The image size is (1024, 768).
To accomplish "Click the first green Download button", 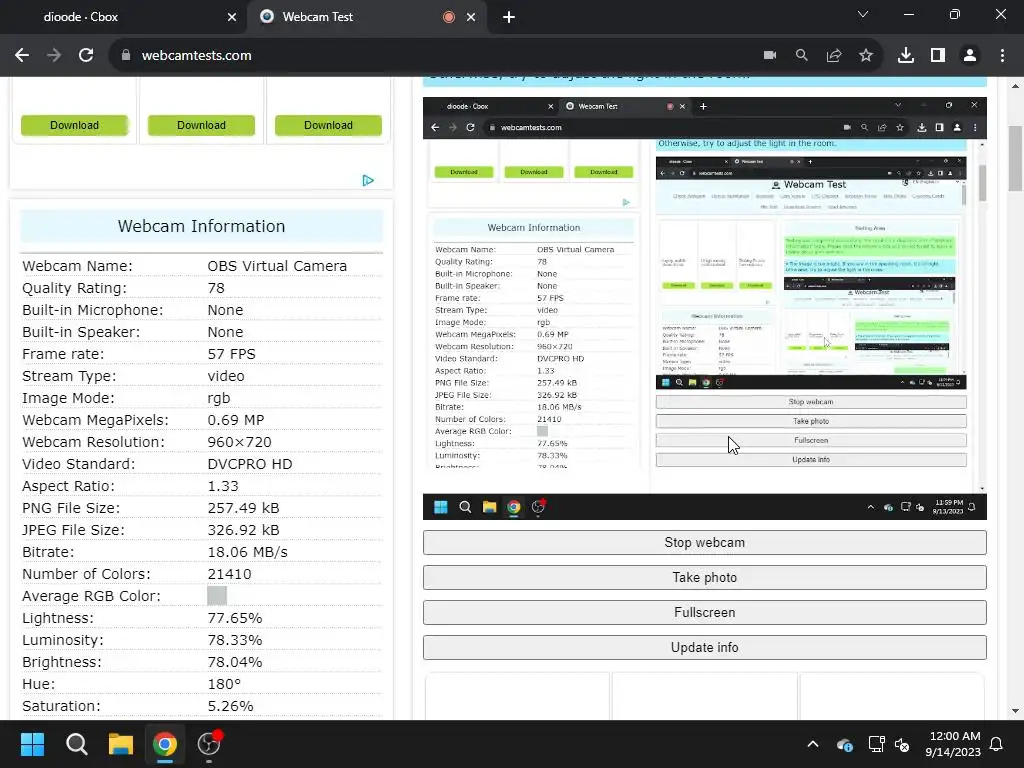I will click(x=74, y=125).
